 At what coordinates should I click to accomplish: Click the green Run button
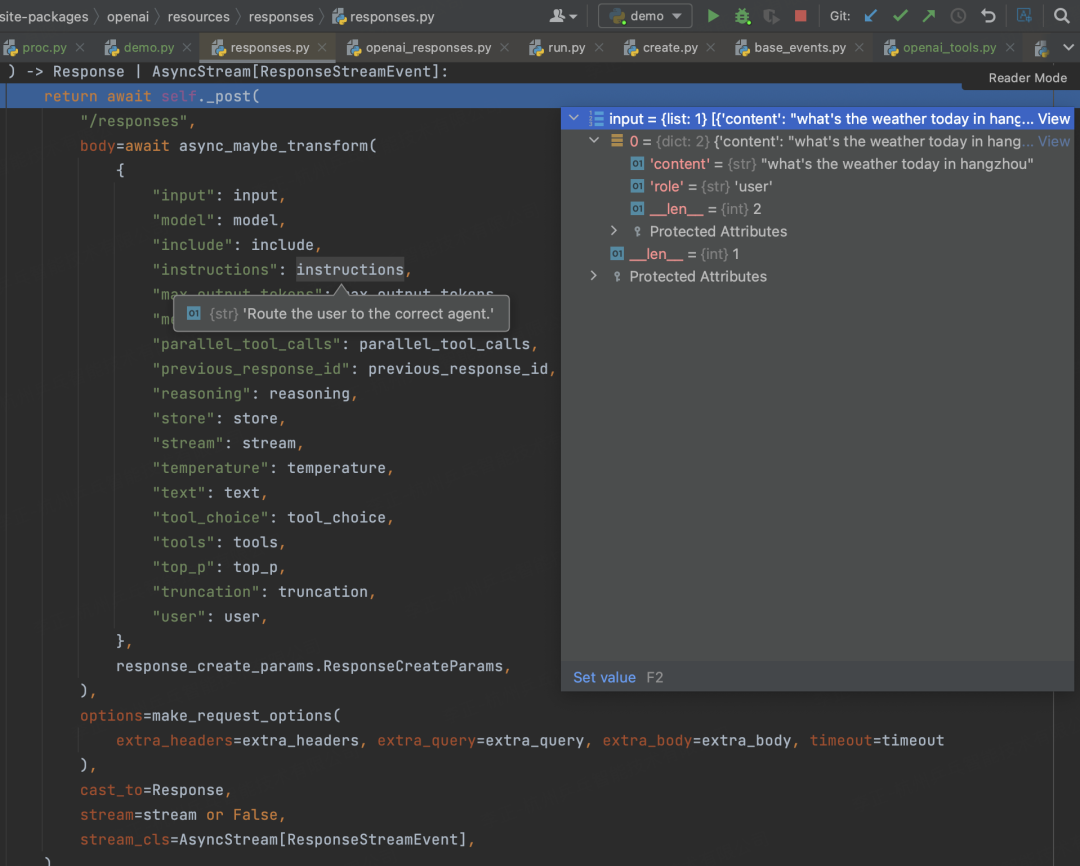(713, 16)
